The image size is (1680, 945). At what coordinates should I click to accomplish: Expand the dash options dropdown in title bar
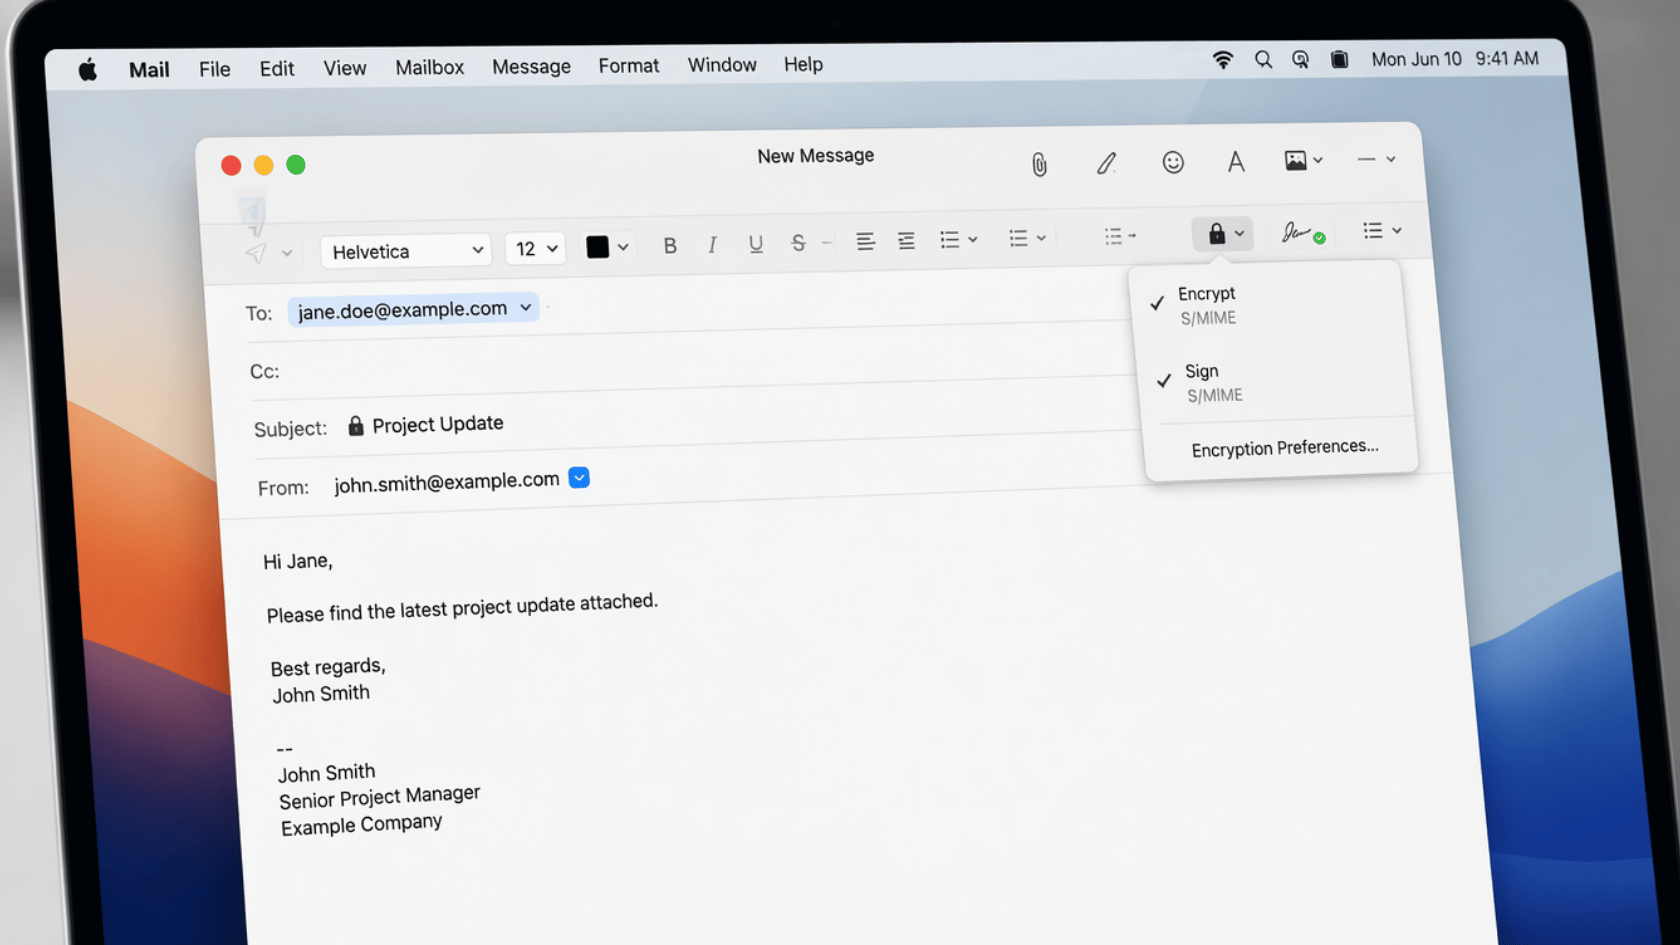click(x=1376, y=159)
